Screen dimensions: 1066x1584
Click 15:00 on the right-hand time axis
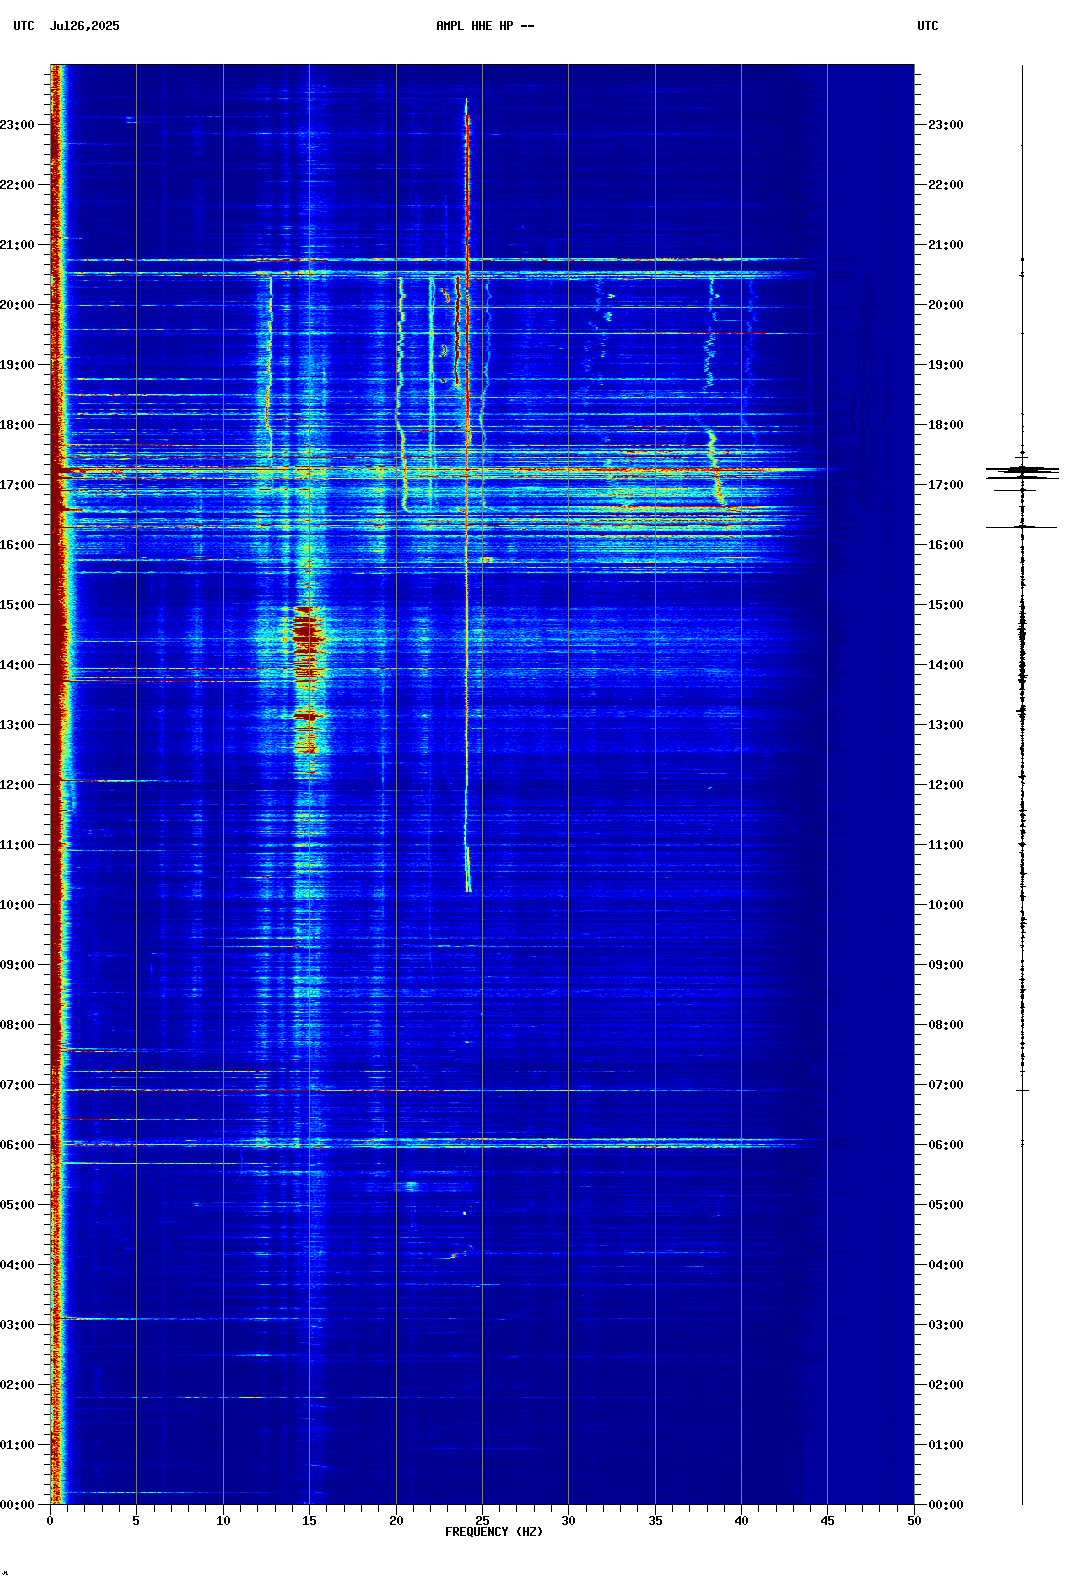(946, 605)
